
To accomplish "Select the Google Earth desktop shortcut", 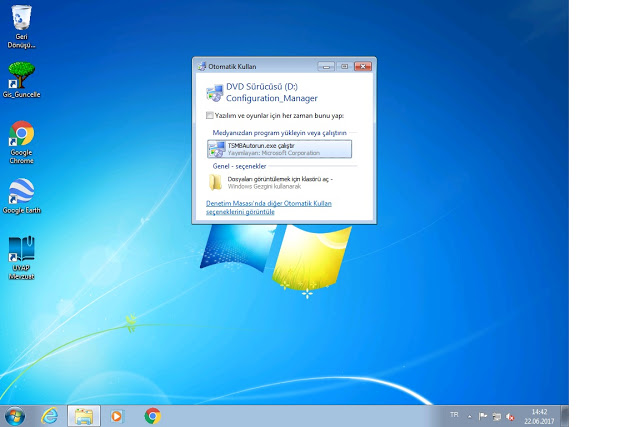I will (x=21, y=193).
